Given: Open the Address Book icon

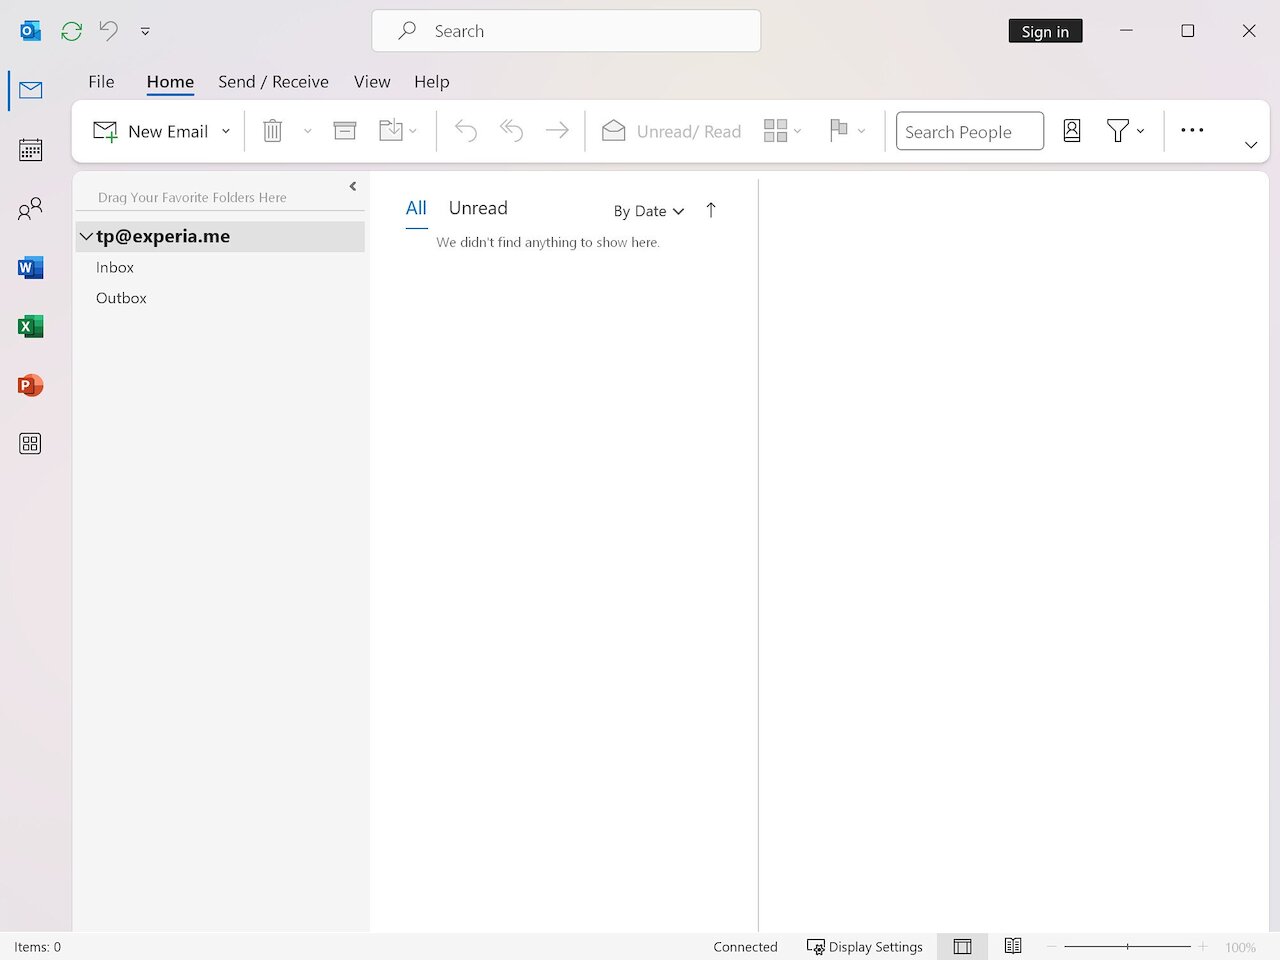Looking at the screenshot, I should 1071,130.
